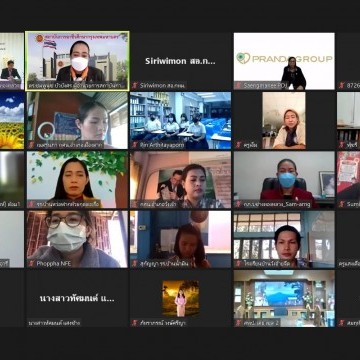360x360 pixels.
Task: Click muted mic icon beside Phoppha NFE
Action: 32,263
